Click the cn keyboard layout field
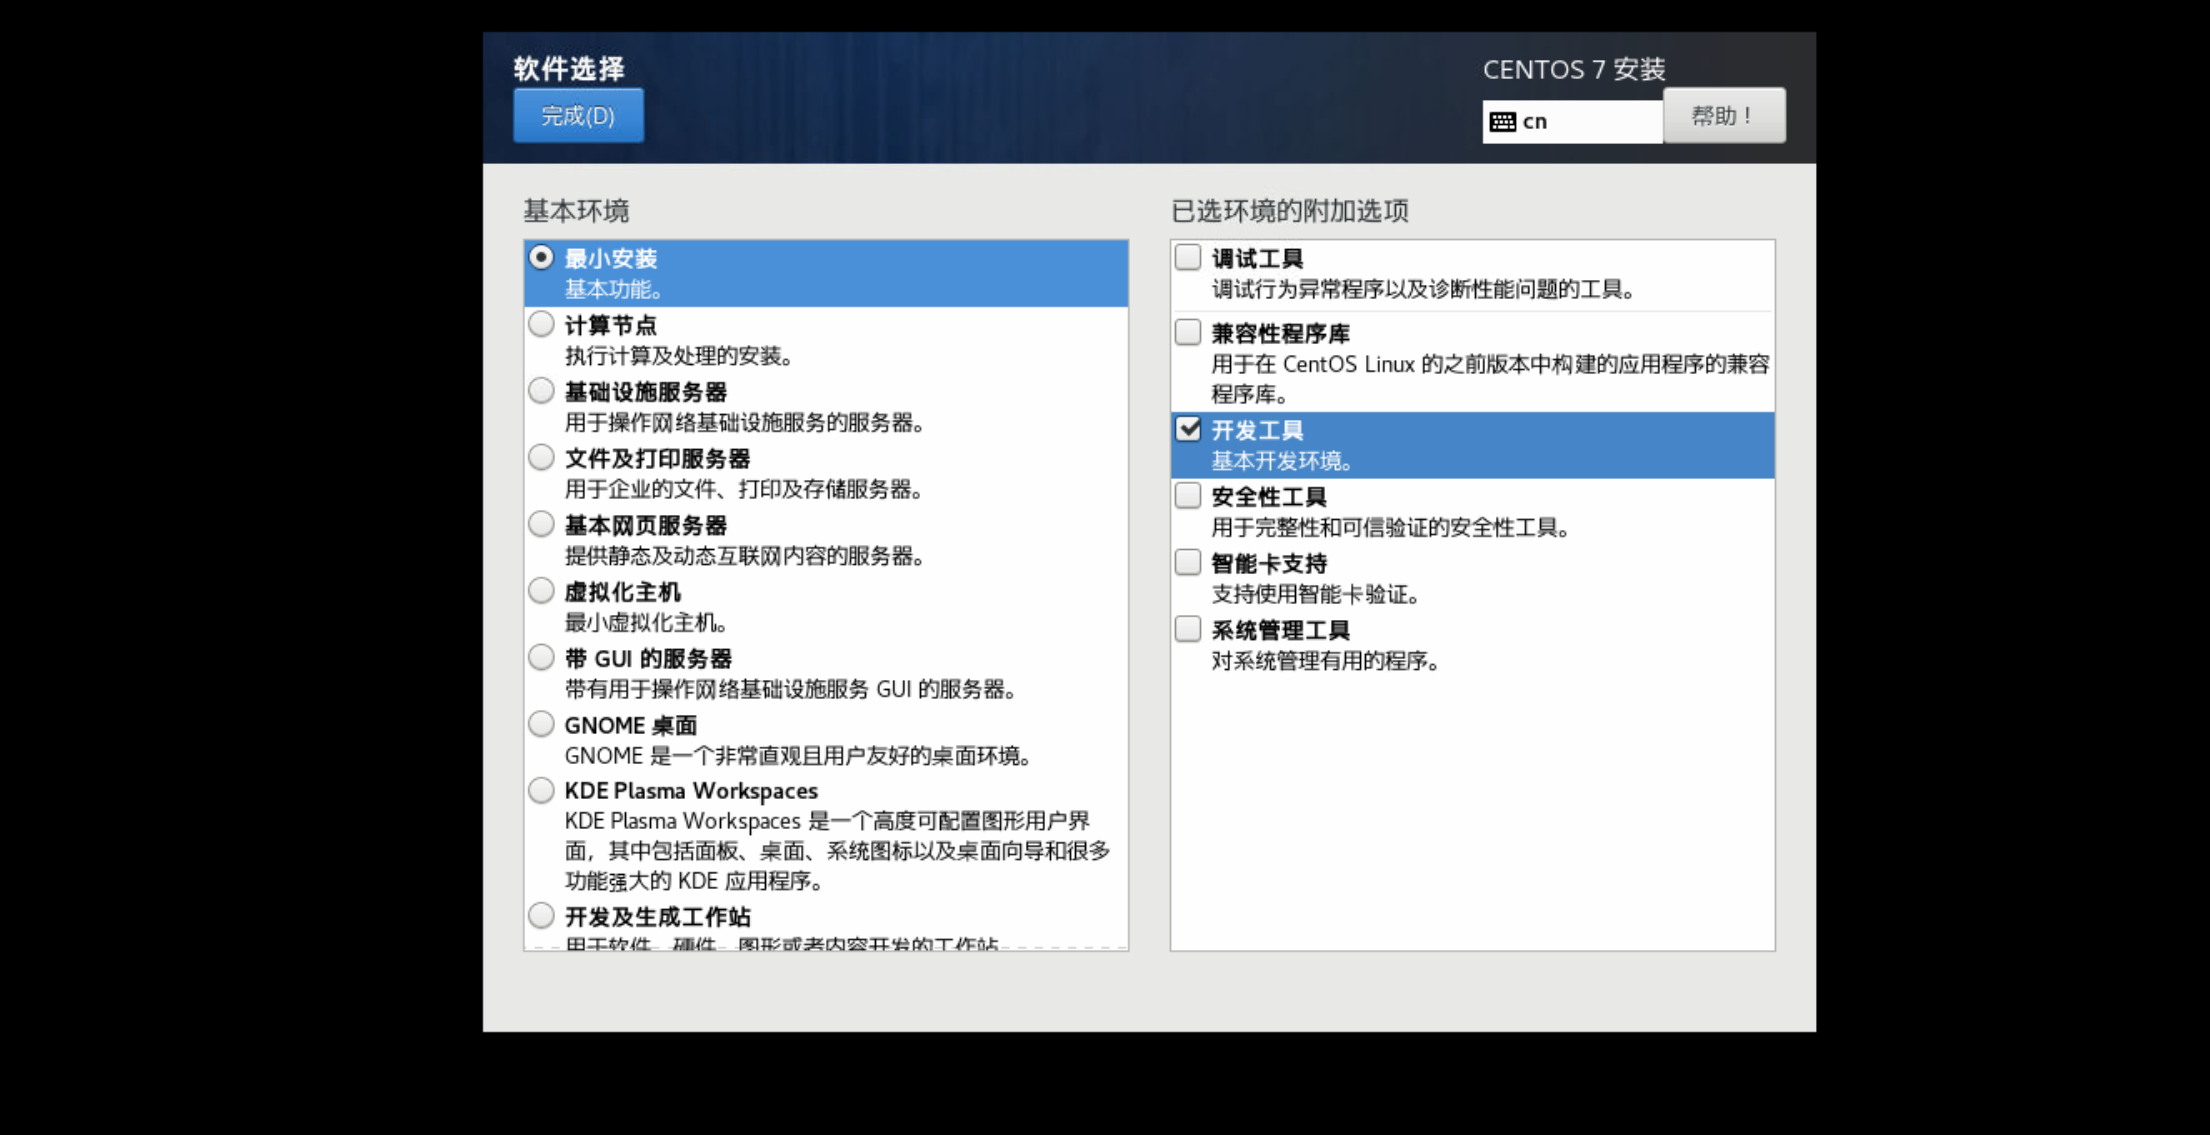2210x1135 pixels. click(x=1572, y=121)
